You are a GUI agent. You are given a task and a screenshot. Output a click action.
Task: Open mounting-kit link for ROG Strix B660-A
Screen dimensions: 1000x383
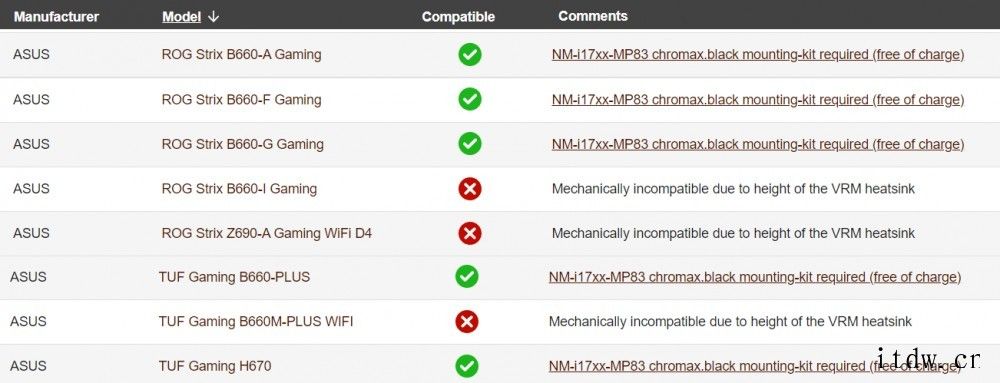758,55
